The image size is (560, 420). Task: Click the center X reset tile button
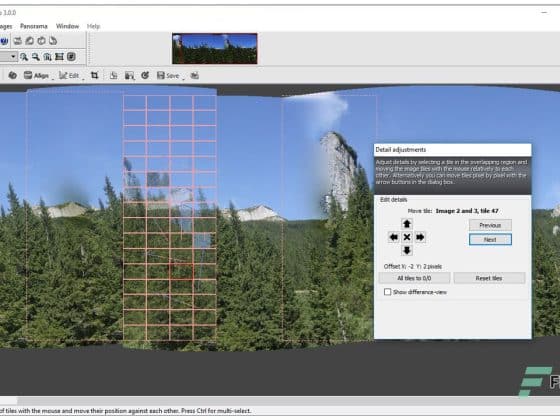pos(407,237)
